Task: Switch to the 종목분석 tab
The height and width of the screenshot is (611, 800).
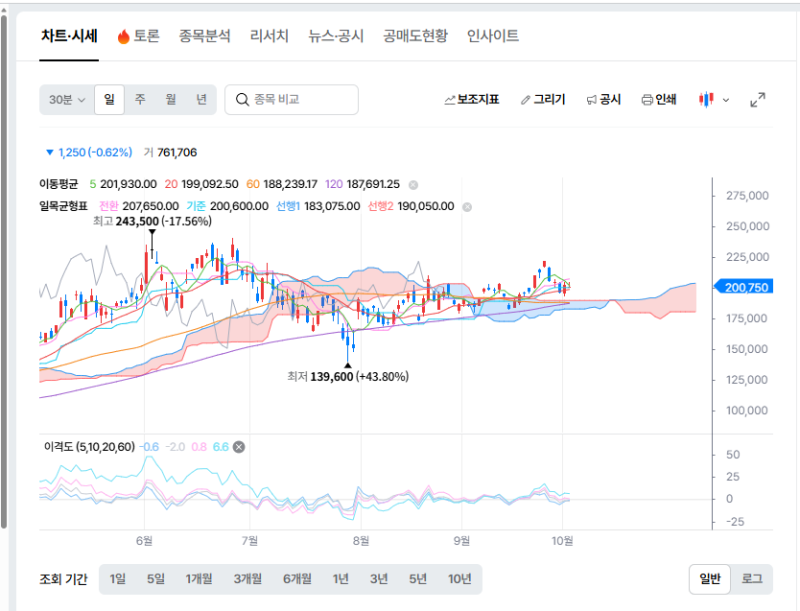Action: click(205, 36)
